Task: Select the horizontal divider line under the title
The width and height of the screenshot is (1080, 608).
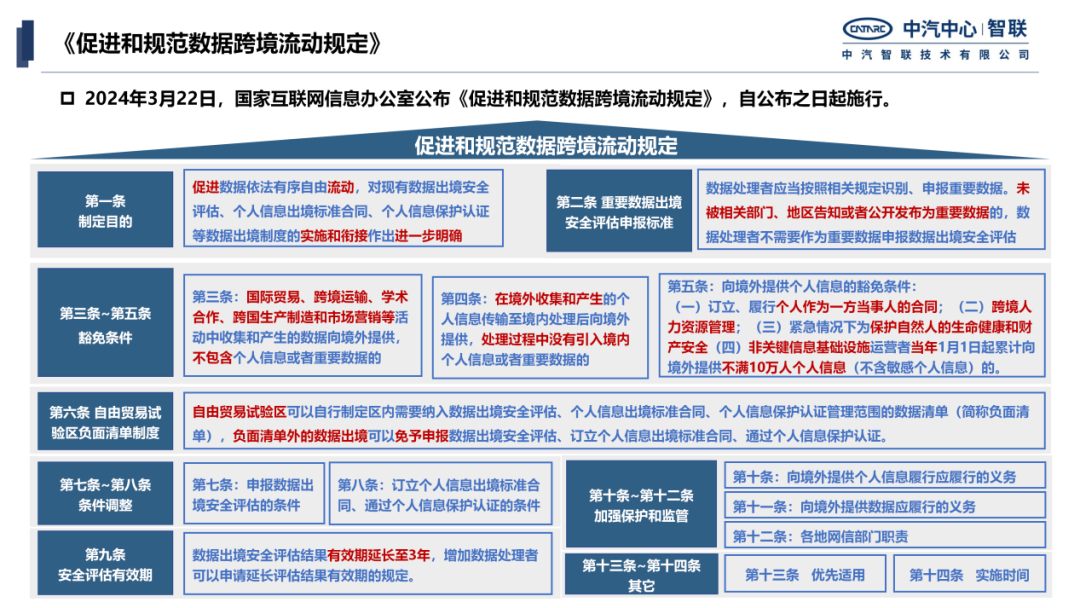Action: click(540, 73)
